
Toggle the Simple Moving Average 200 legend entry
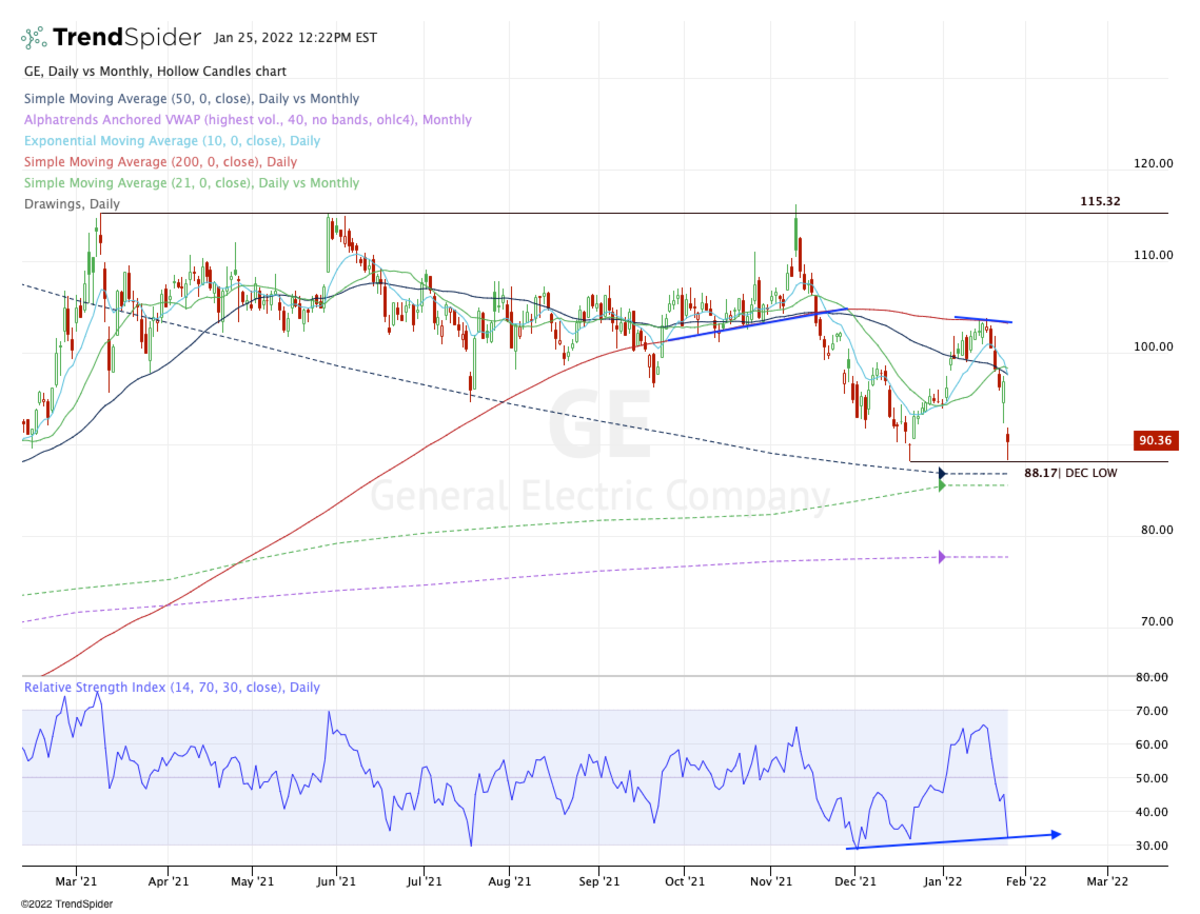click(159, 162)
